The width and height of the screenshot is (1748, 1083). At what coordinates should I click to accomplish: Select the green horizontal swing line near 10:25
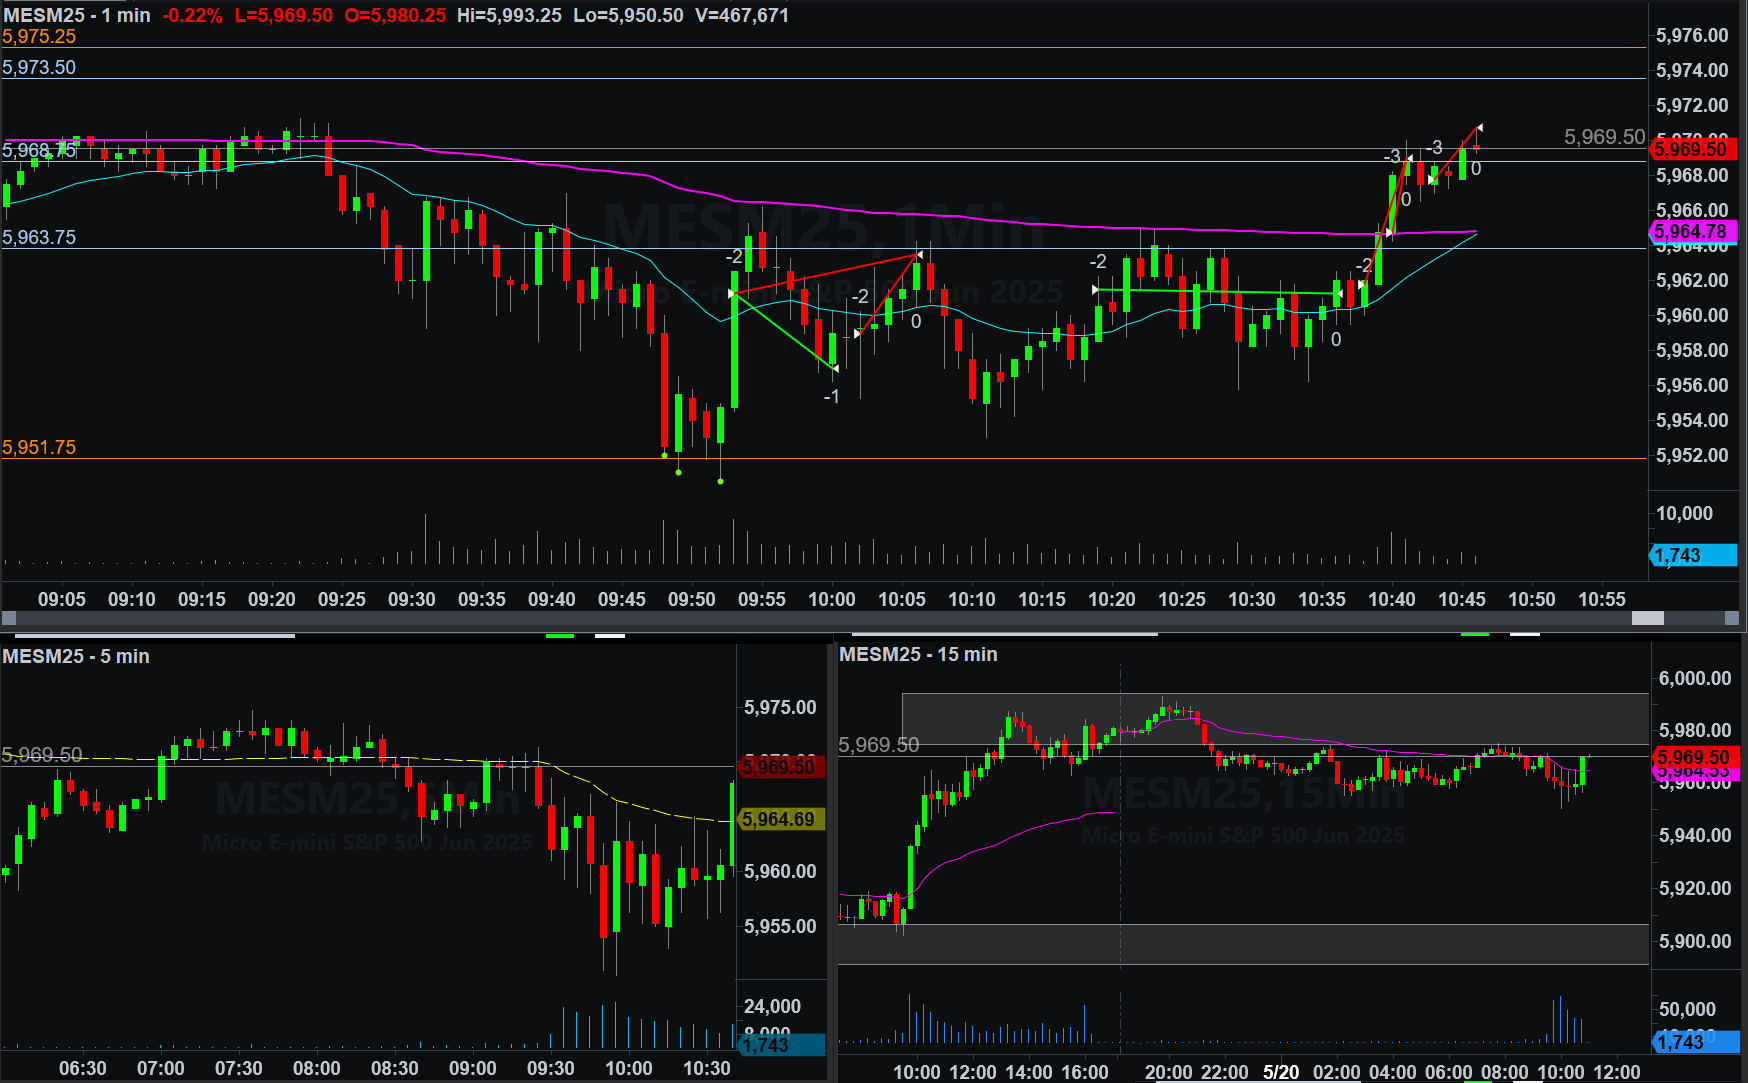coord(1217,292)
